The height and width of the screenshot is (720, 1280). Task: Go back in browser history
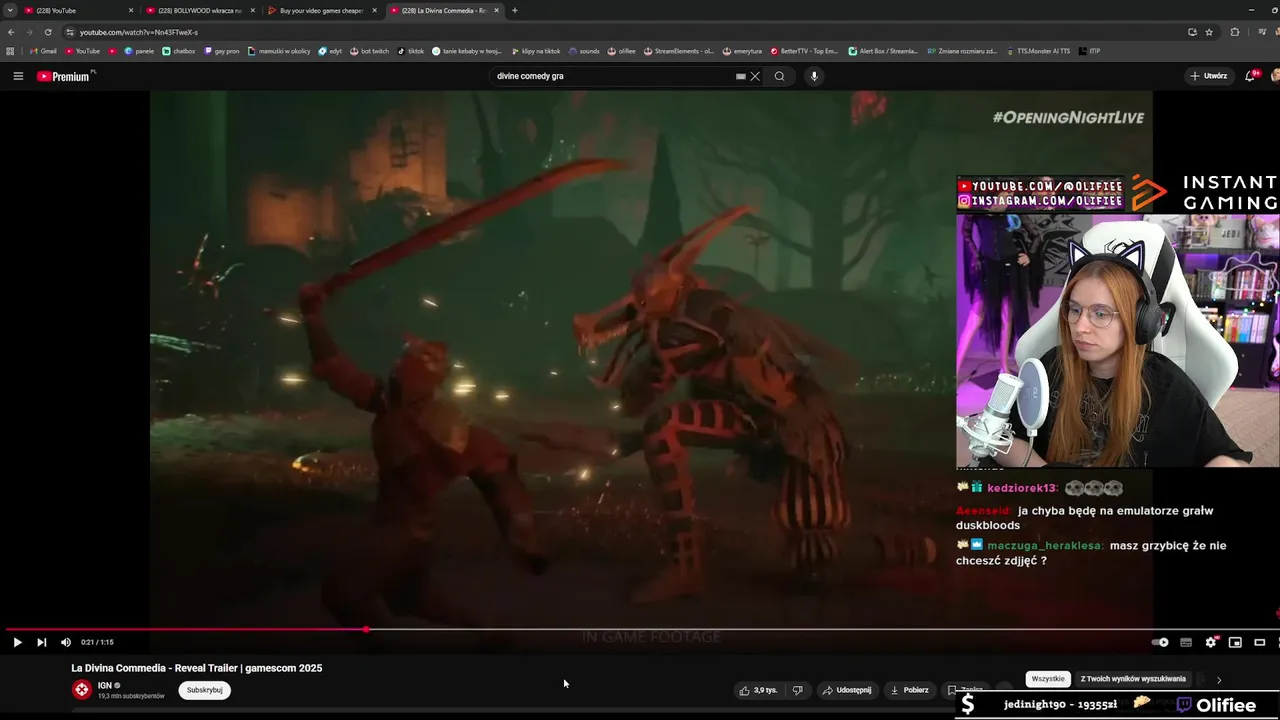click(x=11, y=32)
